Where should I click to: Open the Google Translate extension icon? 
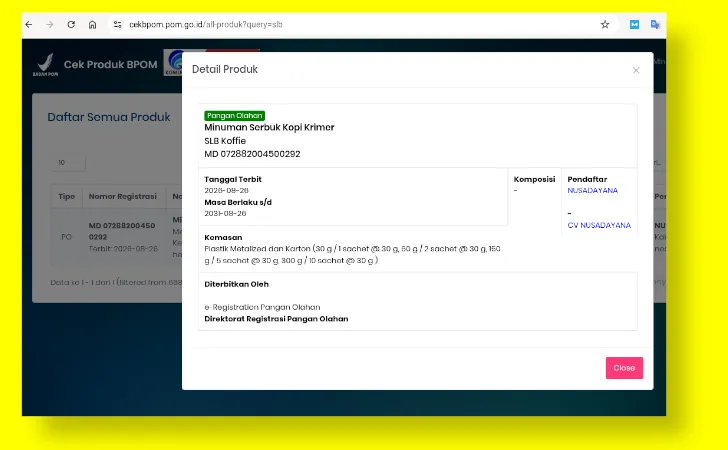(x=655, y=25)
